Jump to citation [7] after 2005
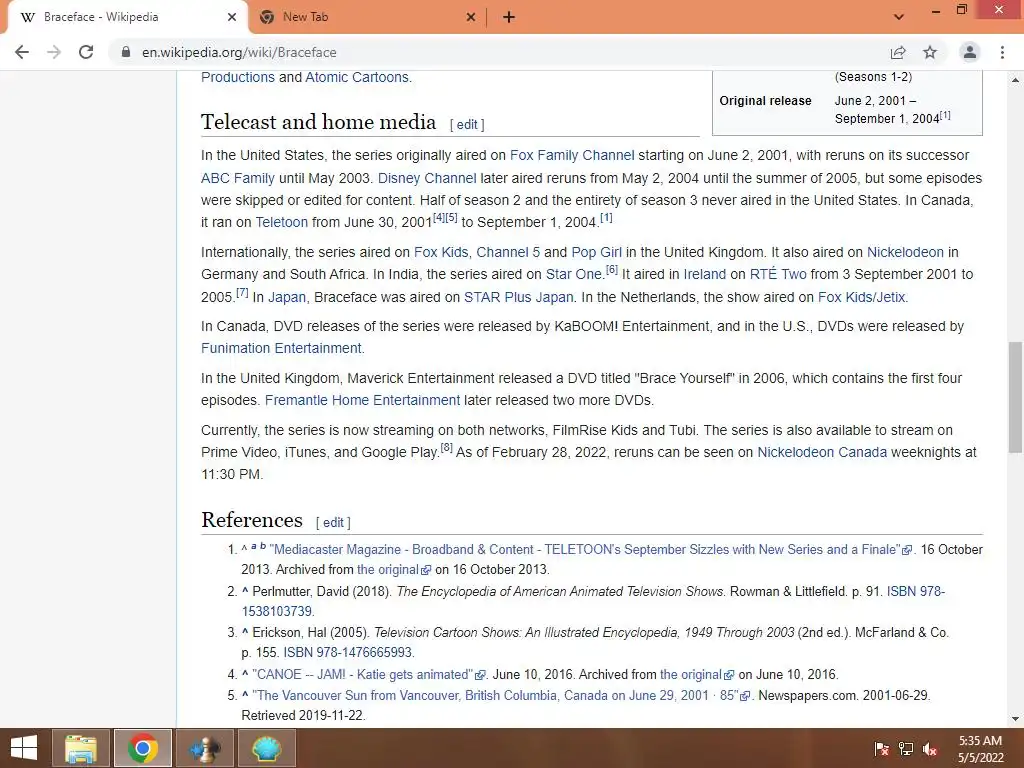 [x=242, y=292]
